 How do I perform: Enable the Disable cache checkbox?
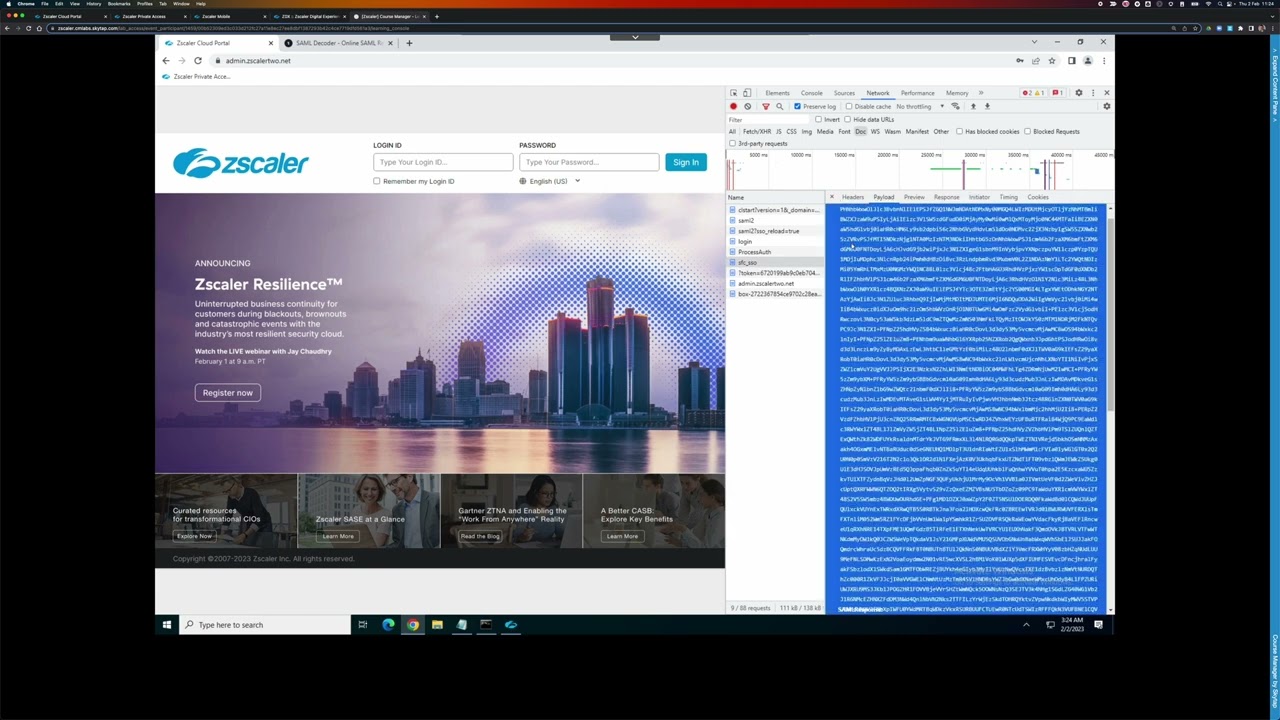(x=849, y=106)
